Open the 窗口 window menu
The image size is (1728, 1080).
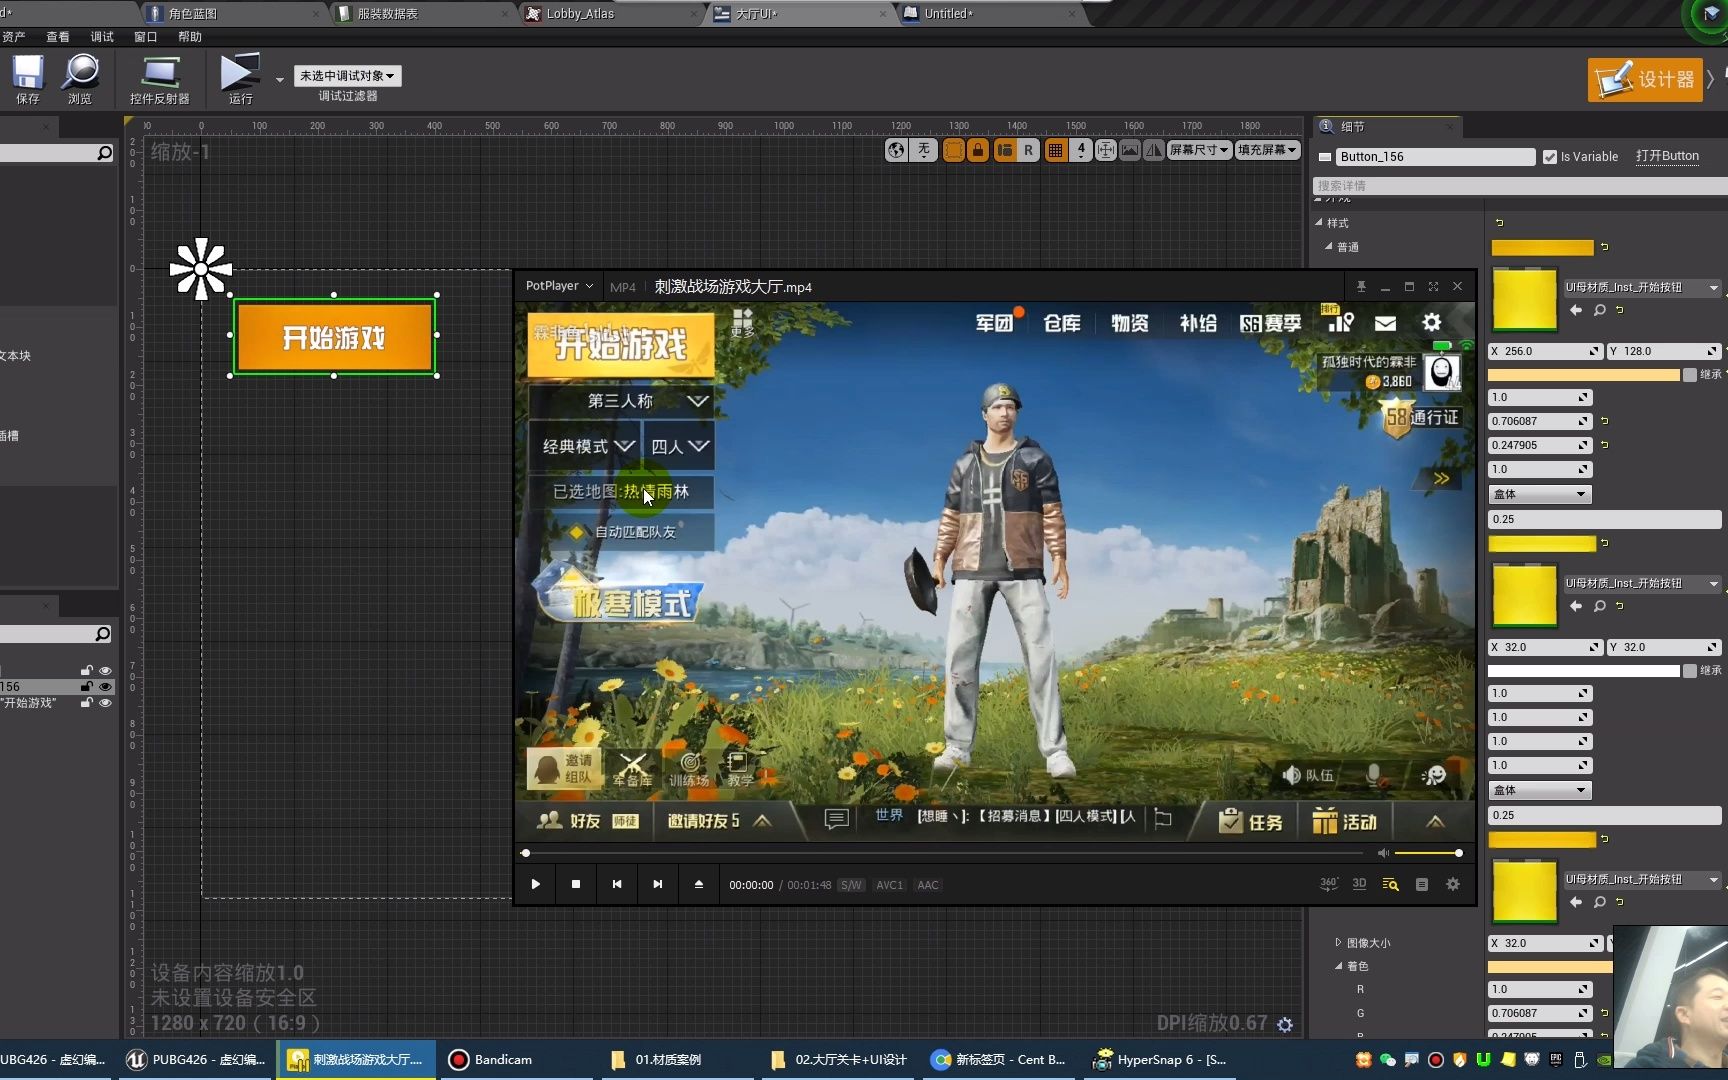coord(146,37)
